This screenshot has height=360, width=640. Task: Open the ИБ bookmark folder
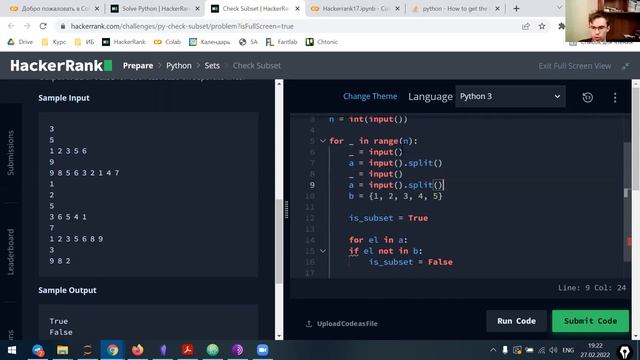click(x=84, y=42)
